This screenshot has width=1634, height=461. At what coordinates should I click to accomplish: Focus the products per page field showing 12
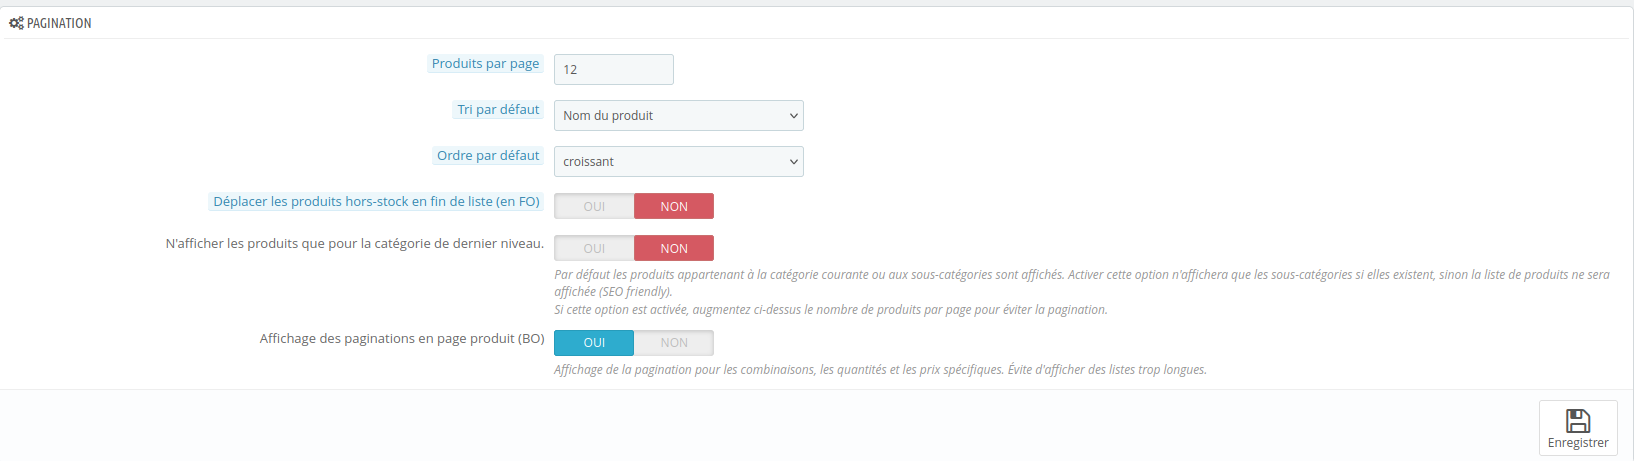613,69
